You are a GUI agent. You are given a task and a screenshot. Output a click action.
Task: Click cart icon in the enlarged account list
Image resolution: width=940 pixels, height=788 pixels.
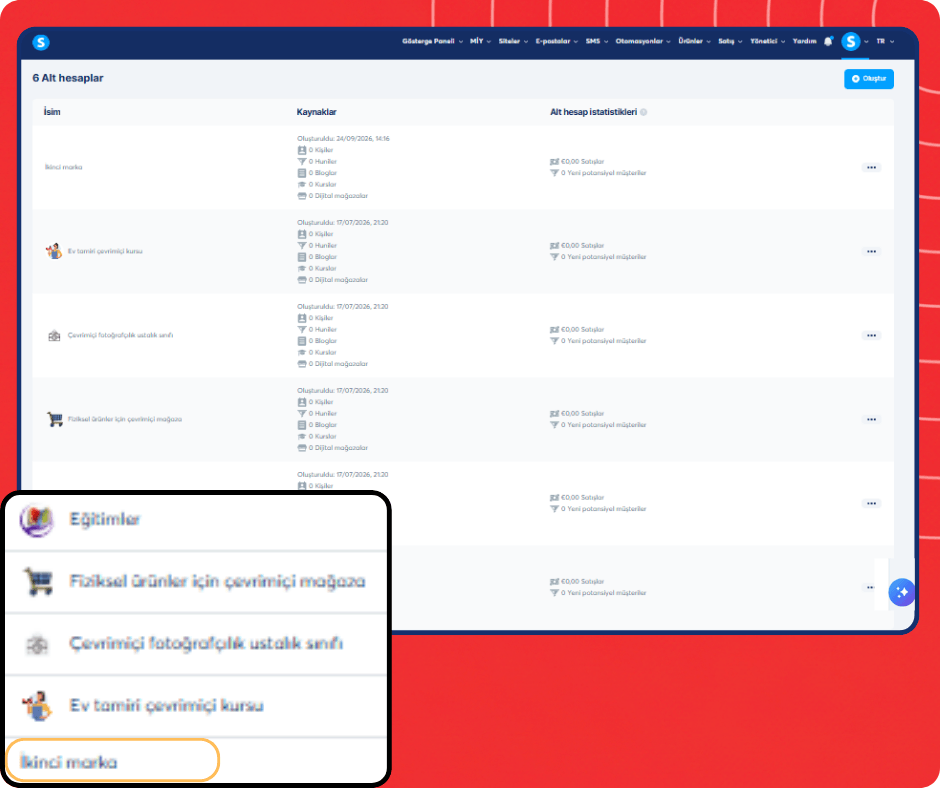[38, 581]
